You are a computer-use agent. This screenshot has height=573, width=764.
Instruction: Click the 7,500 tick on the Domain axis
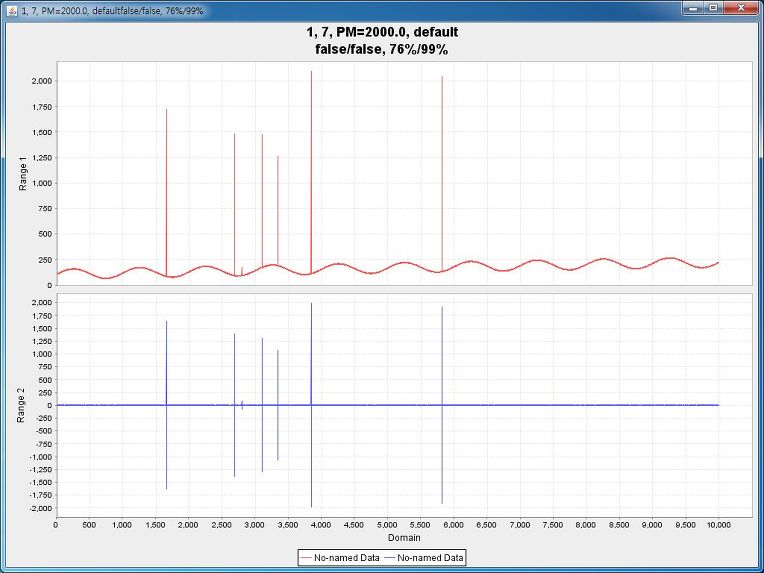coord(553,525)
